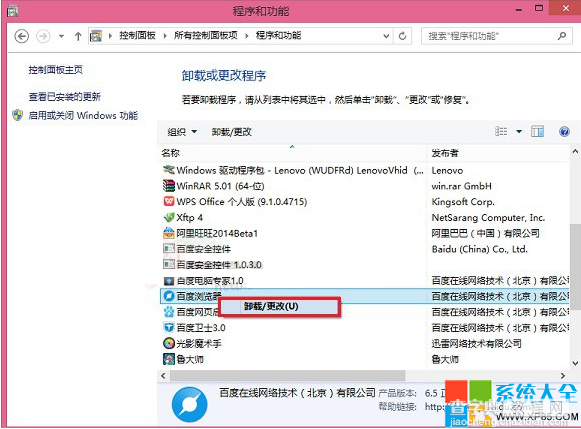This screenshot has width=581, height=429.
Task: Click the control panel icon in address bar
Action: 96,36
